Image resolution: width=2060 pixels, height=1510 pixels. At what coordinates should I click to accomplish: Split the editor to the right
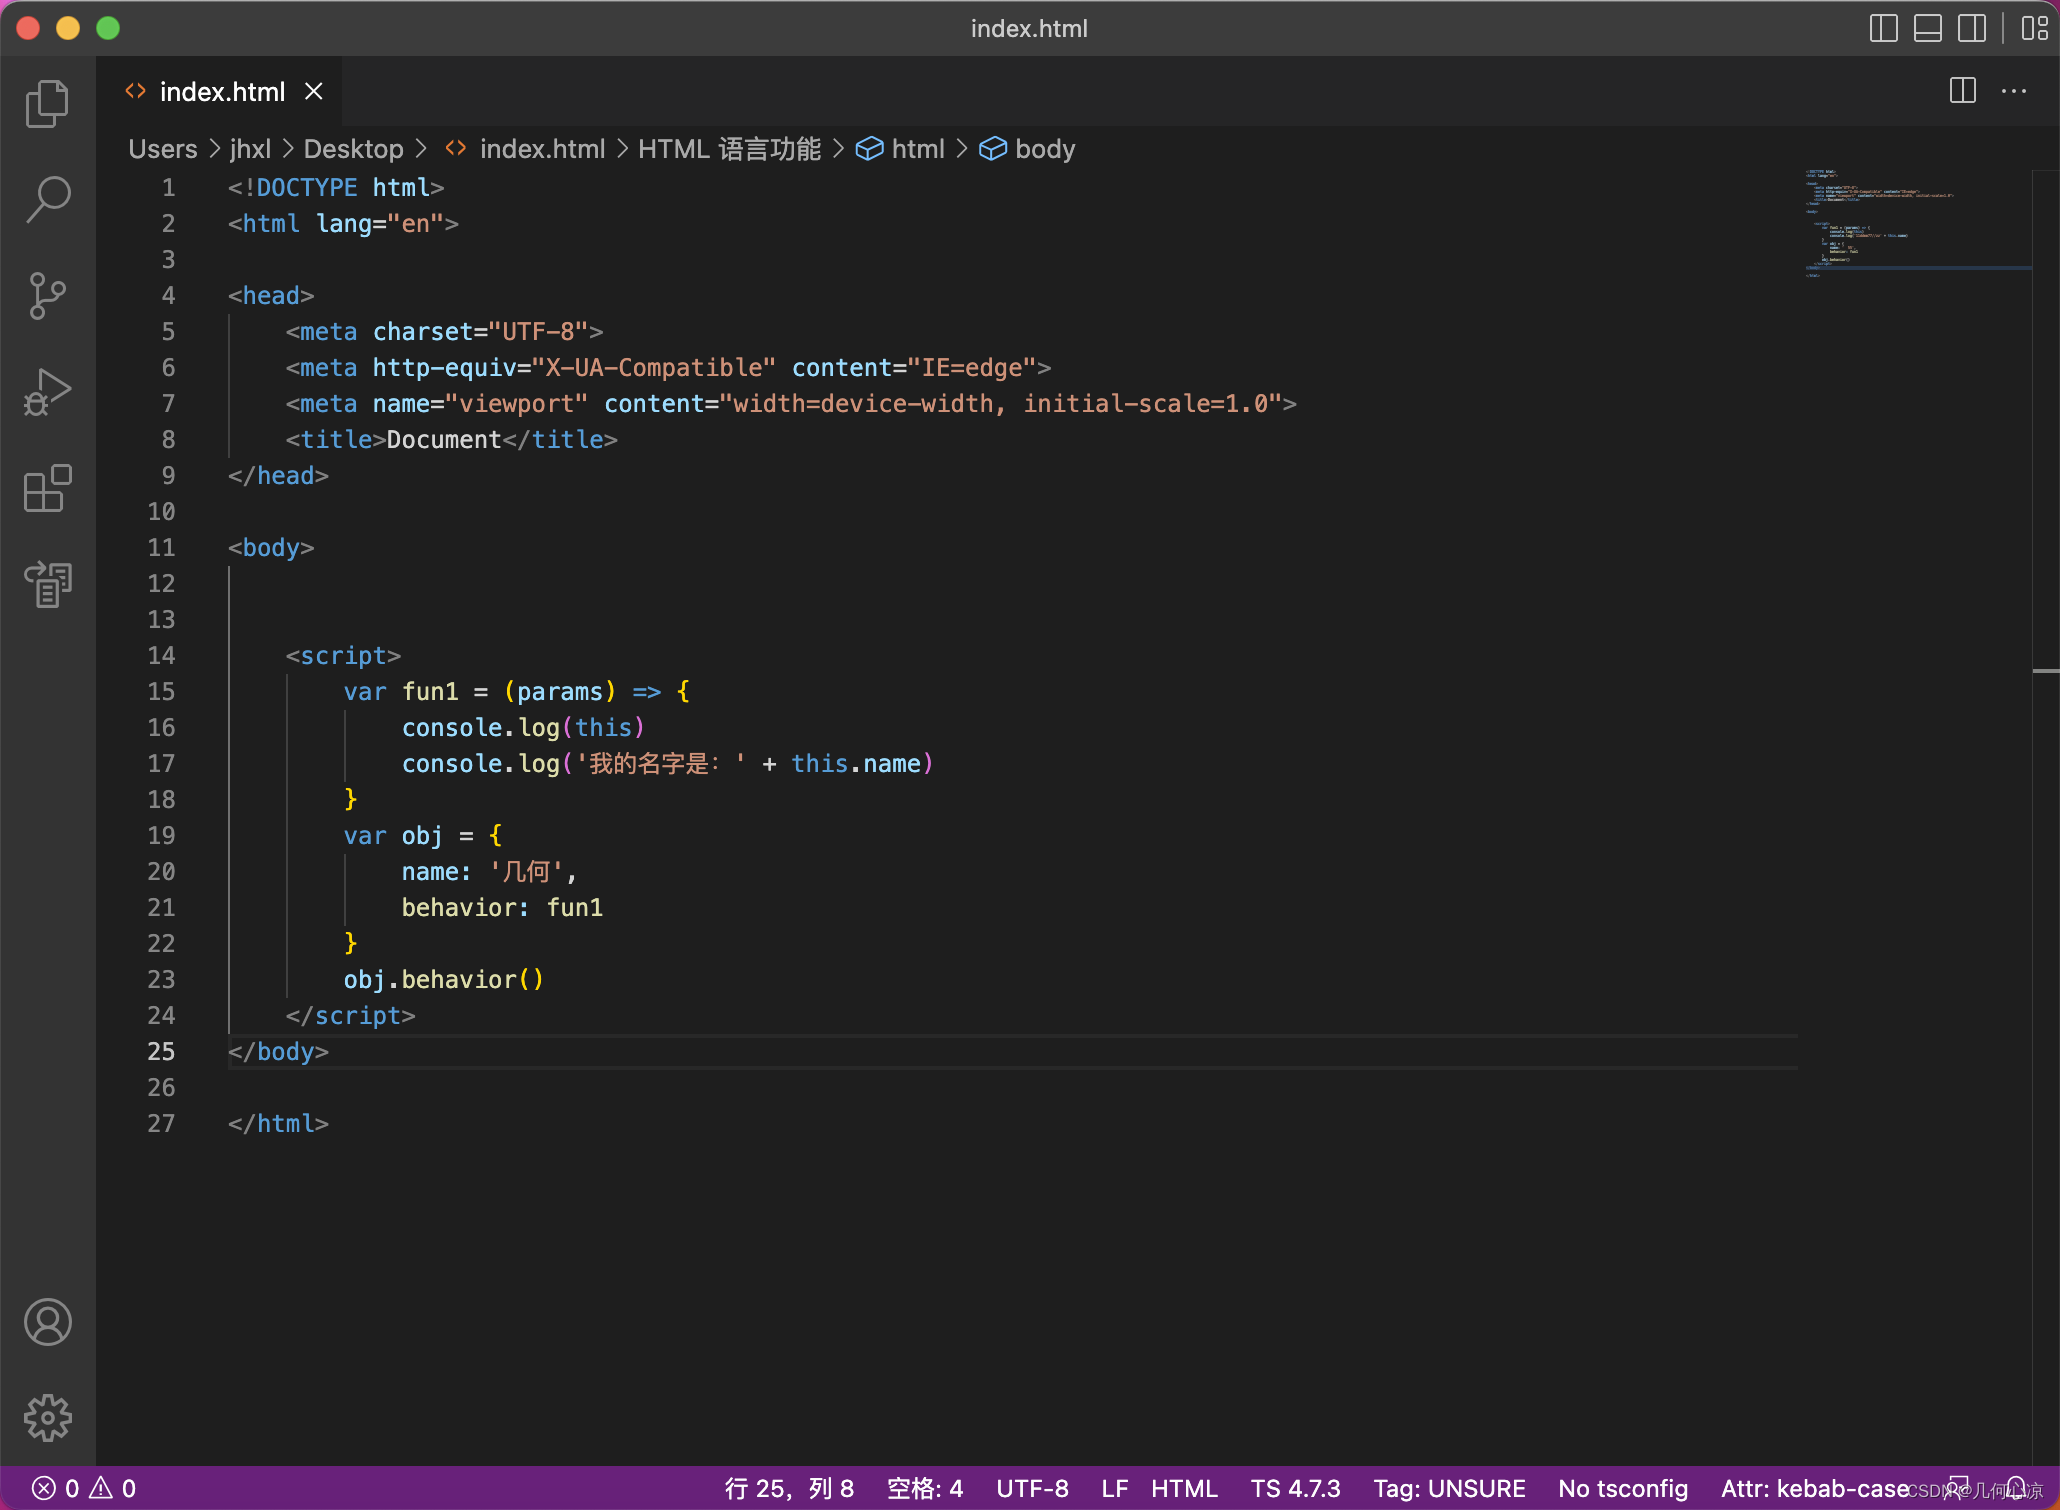(1962, 91)
